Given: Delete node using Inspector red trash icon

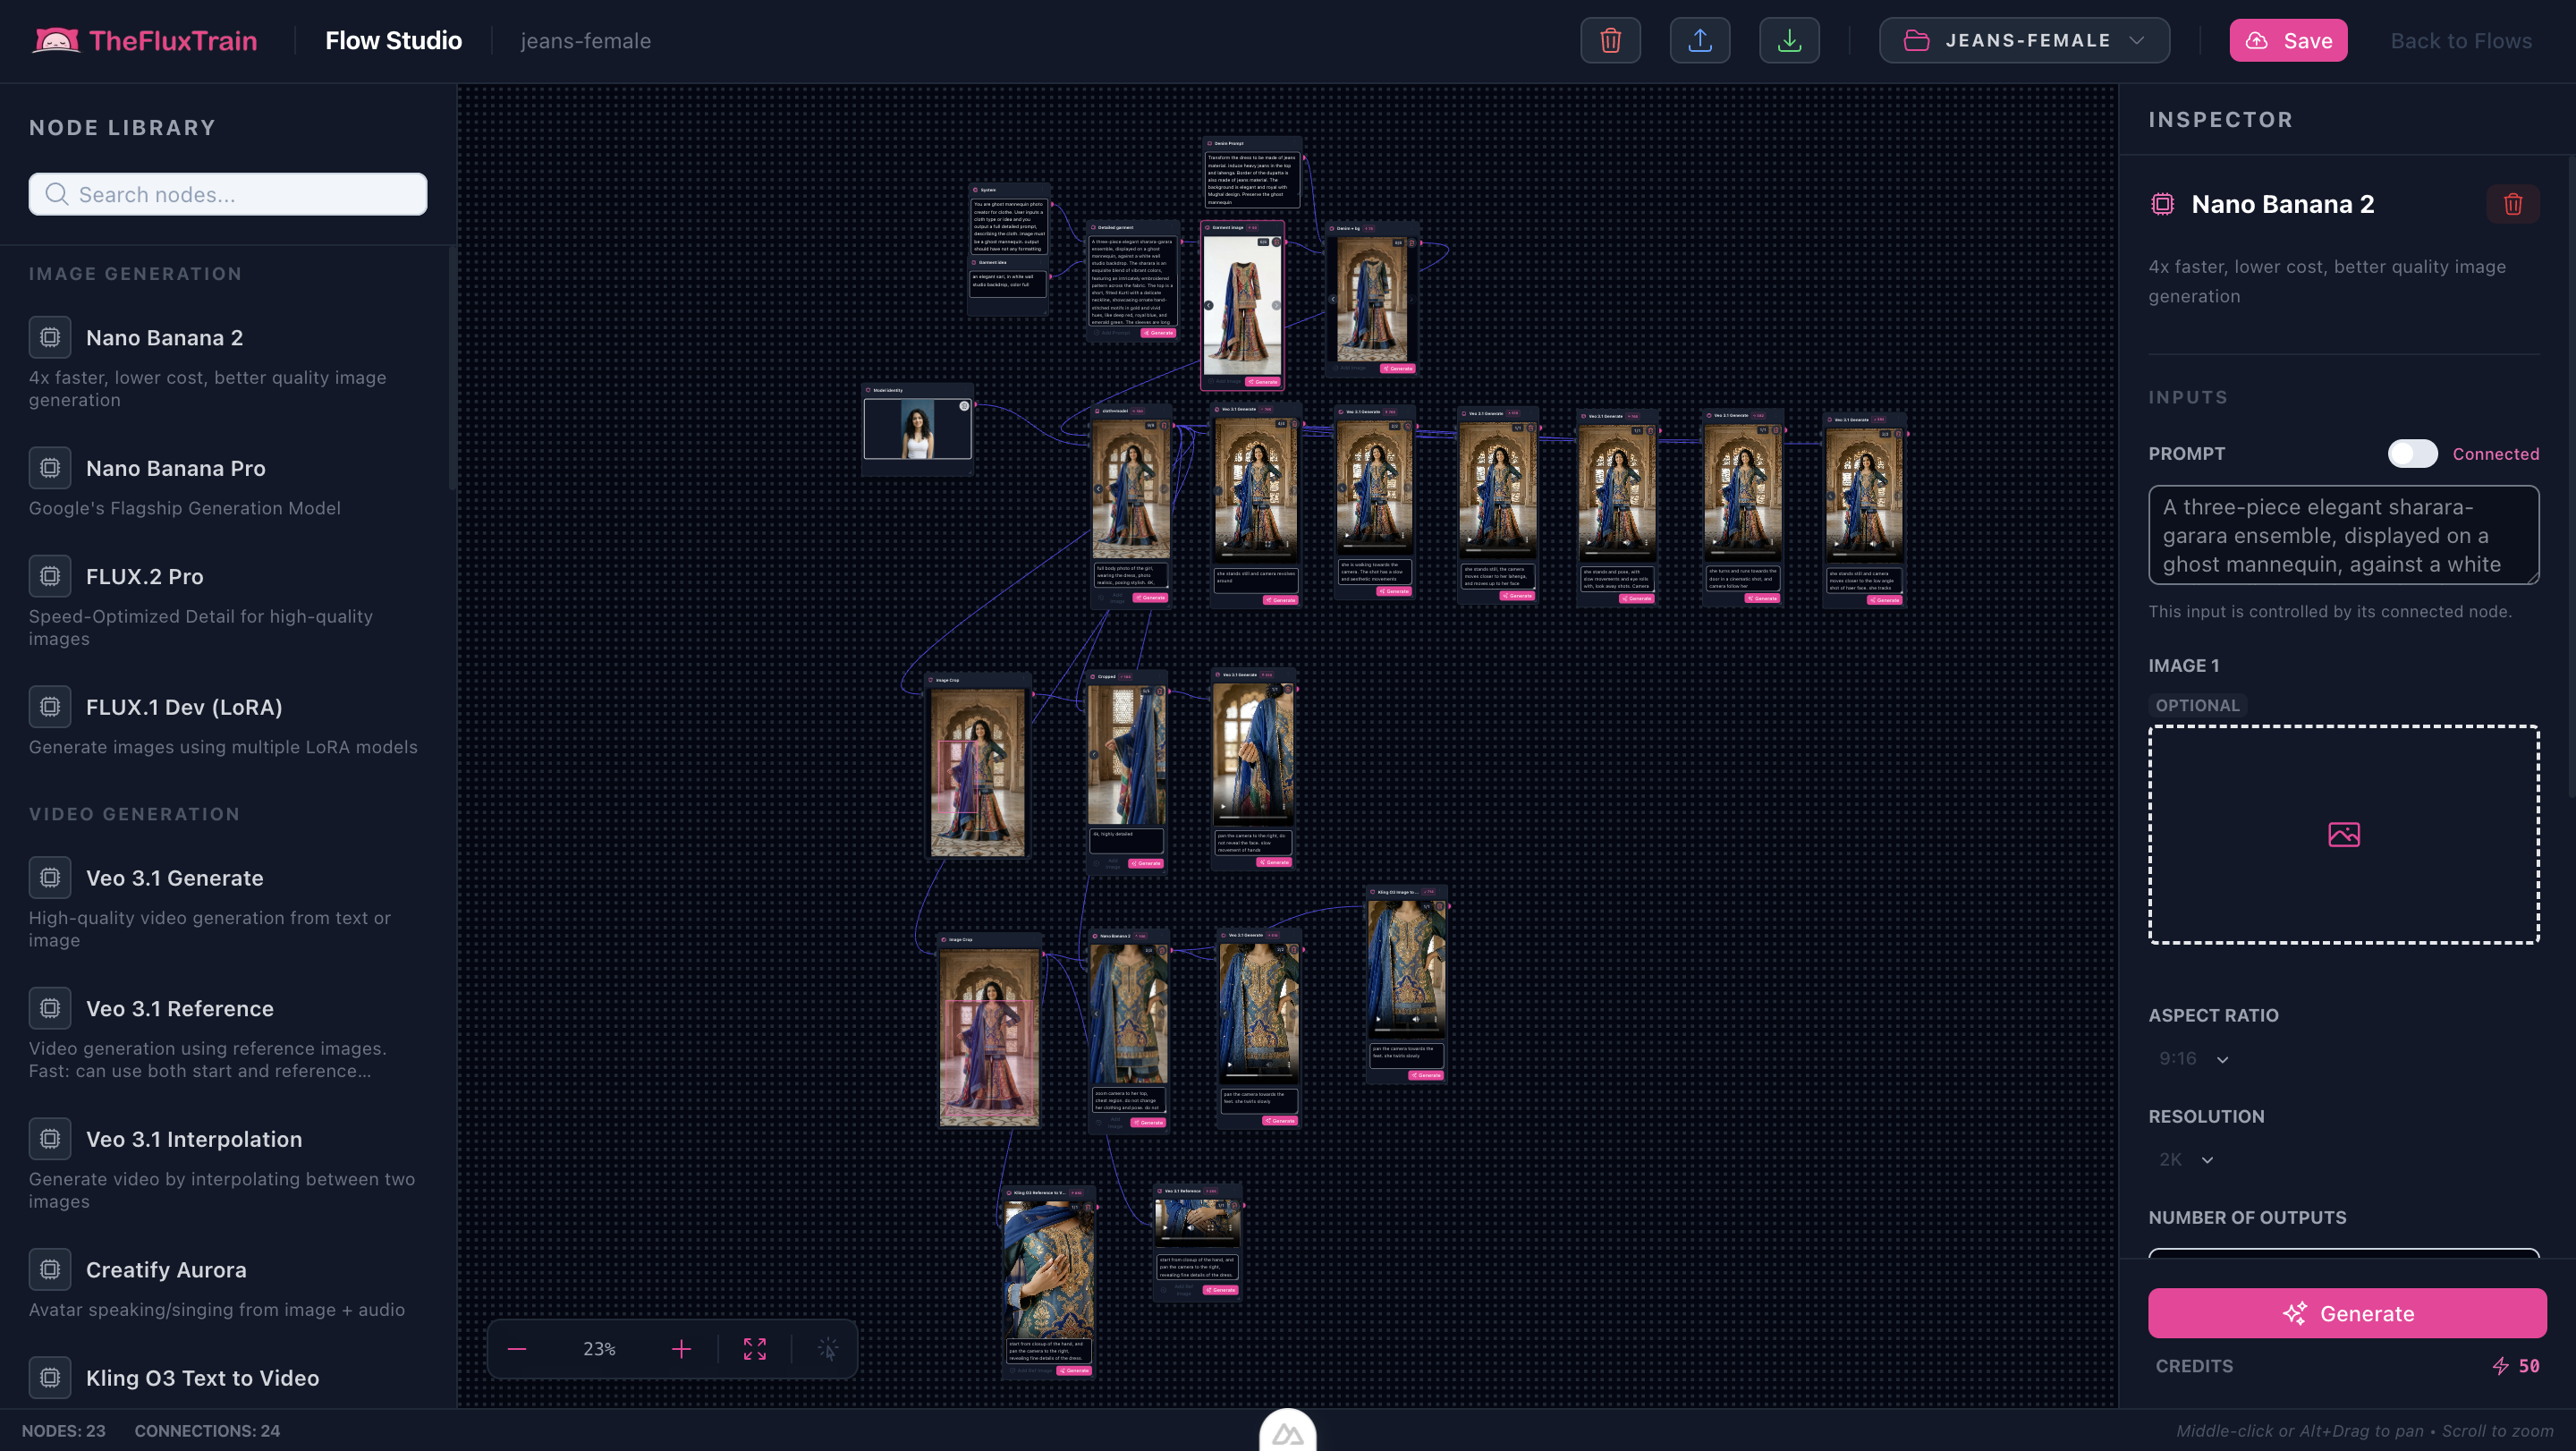Looking at the screenshot, I should [2513, 204].
